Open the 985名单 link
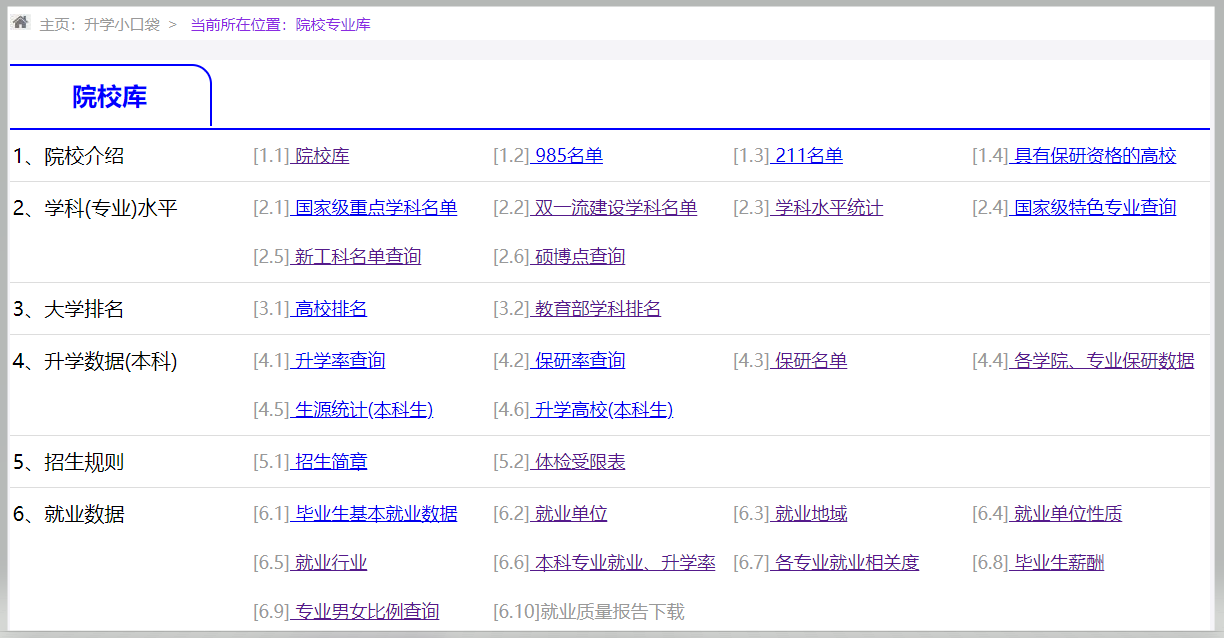Image resolution: width=1224 pixels, height=638 pixels. (567, 156)
